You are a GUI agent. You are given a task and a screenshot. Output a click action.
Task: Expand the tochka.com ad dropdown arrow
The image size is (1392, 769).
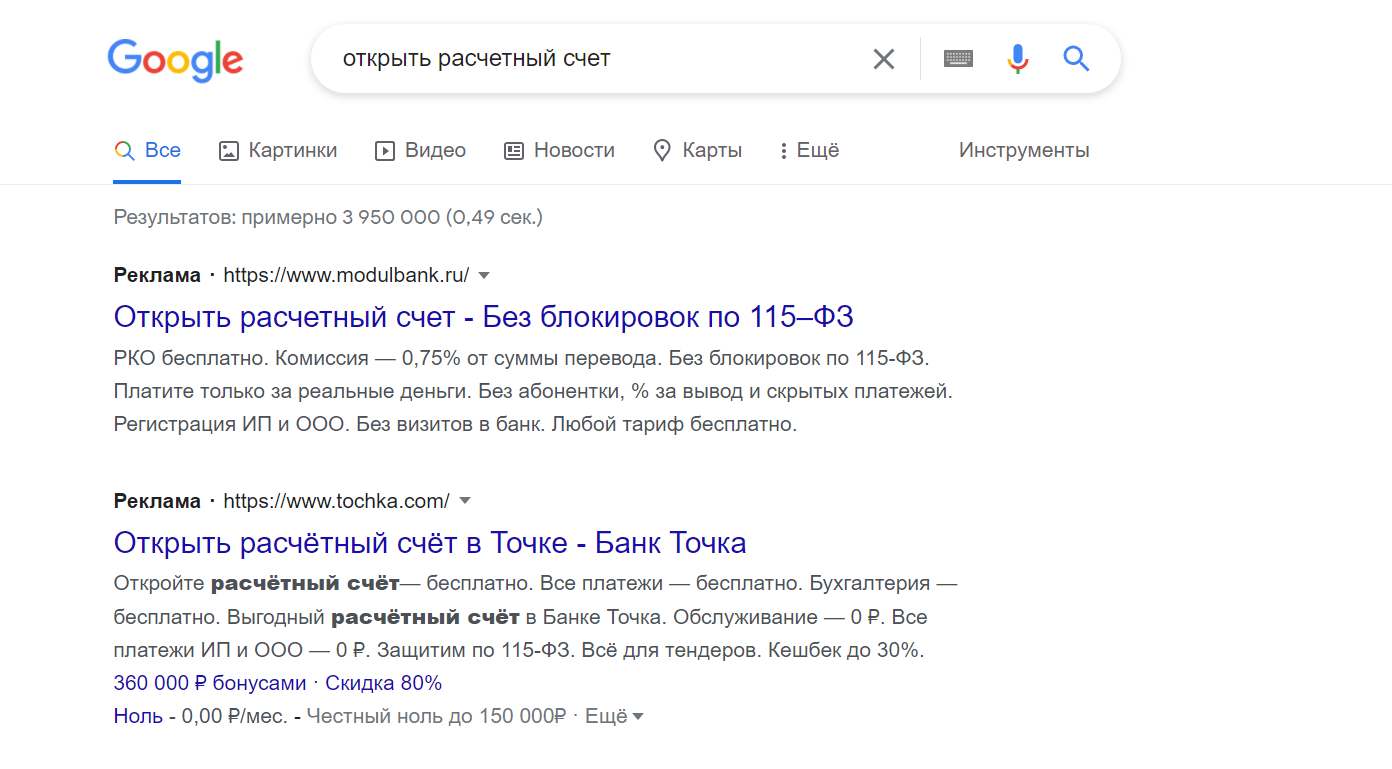[x=464, y=501]
